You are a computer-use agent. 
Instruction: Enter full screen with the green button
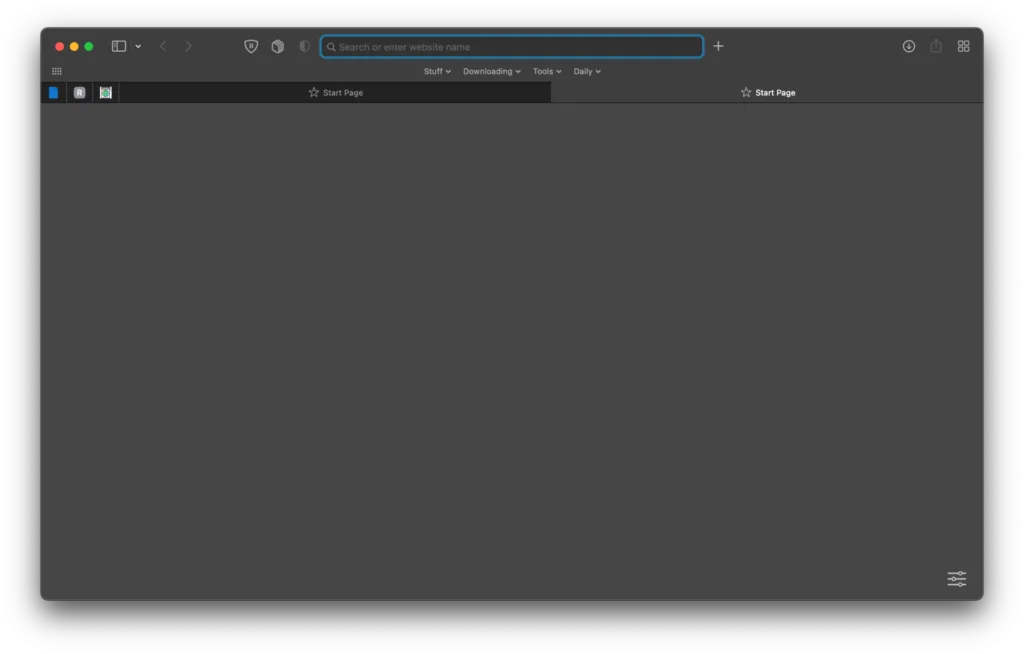[89, 46]
